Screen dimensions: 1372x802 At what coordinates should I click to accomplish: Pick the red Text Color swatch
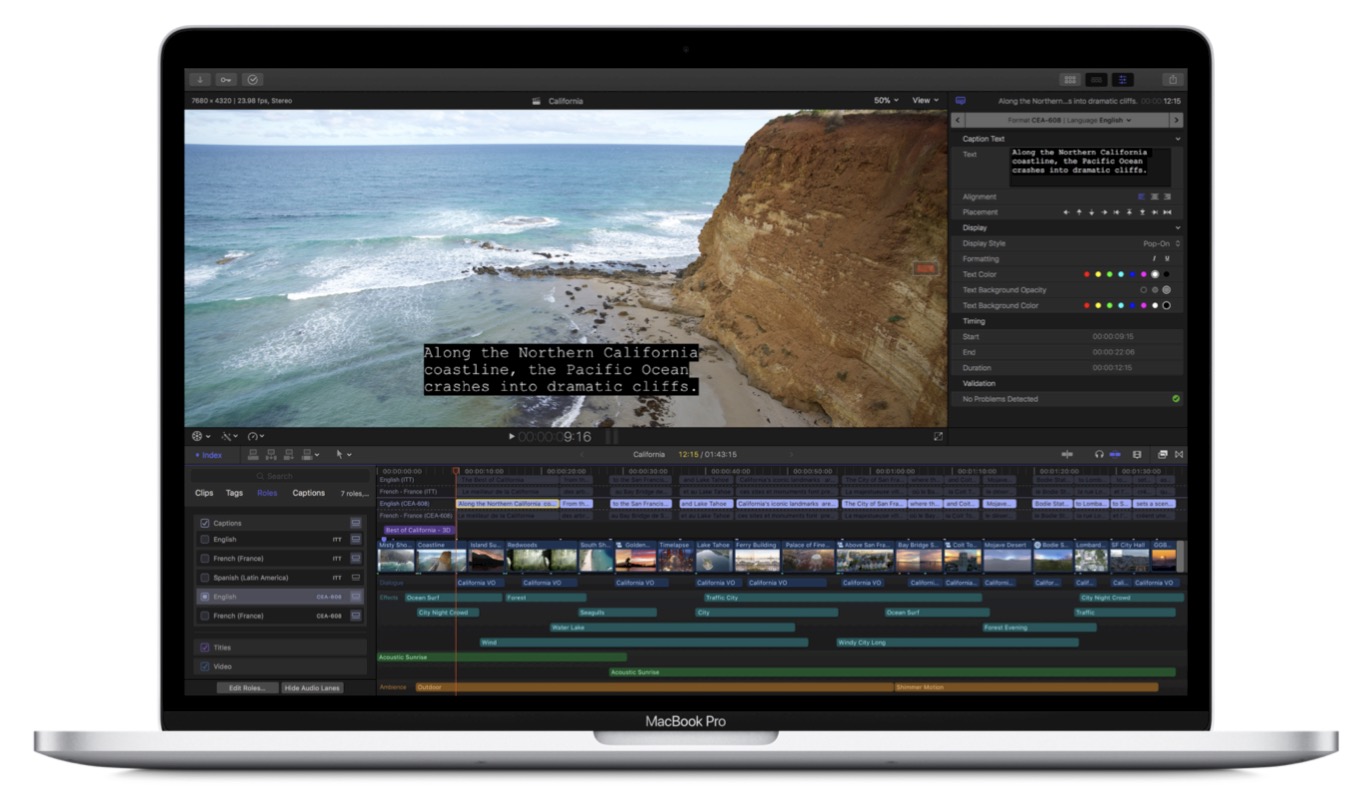[1087, 274]
